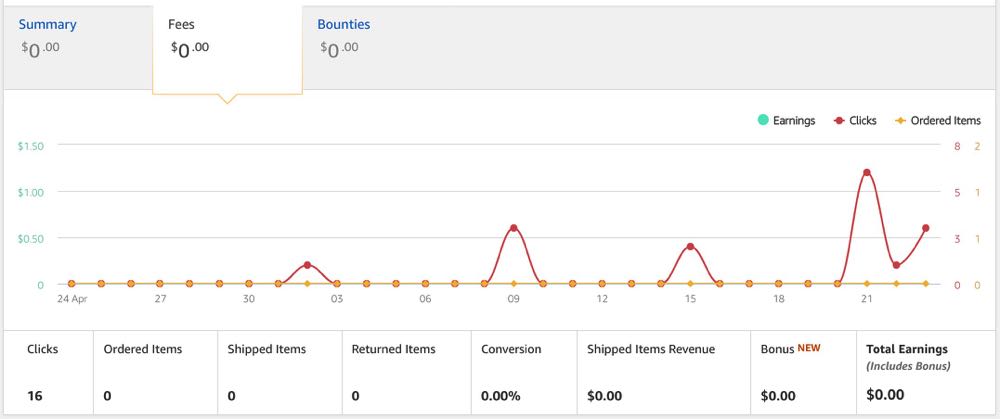Click the '$1.50' earnings axis label
The height and width of the screenshot is (419, 1000).
(31, 146)
